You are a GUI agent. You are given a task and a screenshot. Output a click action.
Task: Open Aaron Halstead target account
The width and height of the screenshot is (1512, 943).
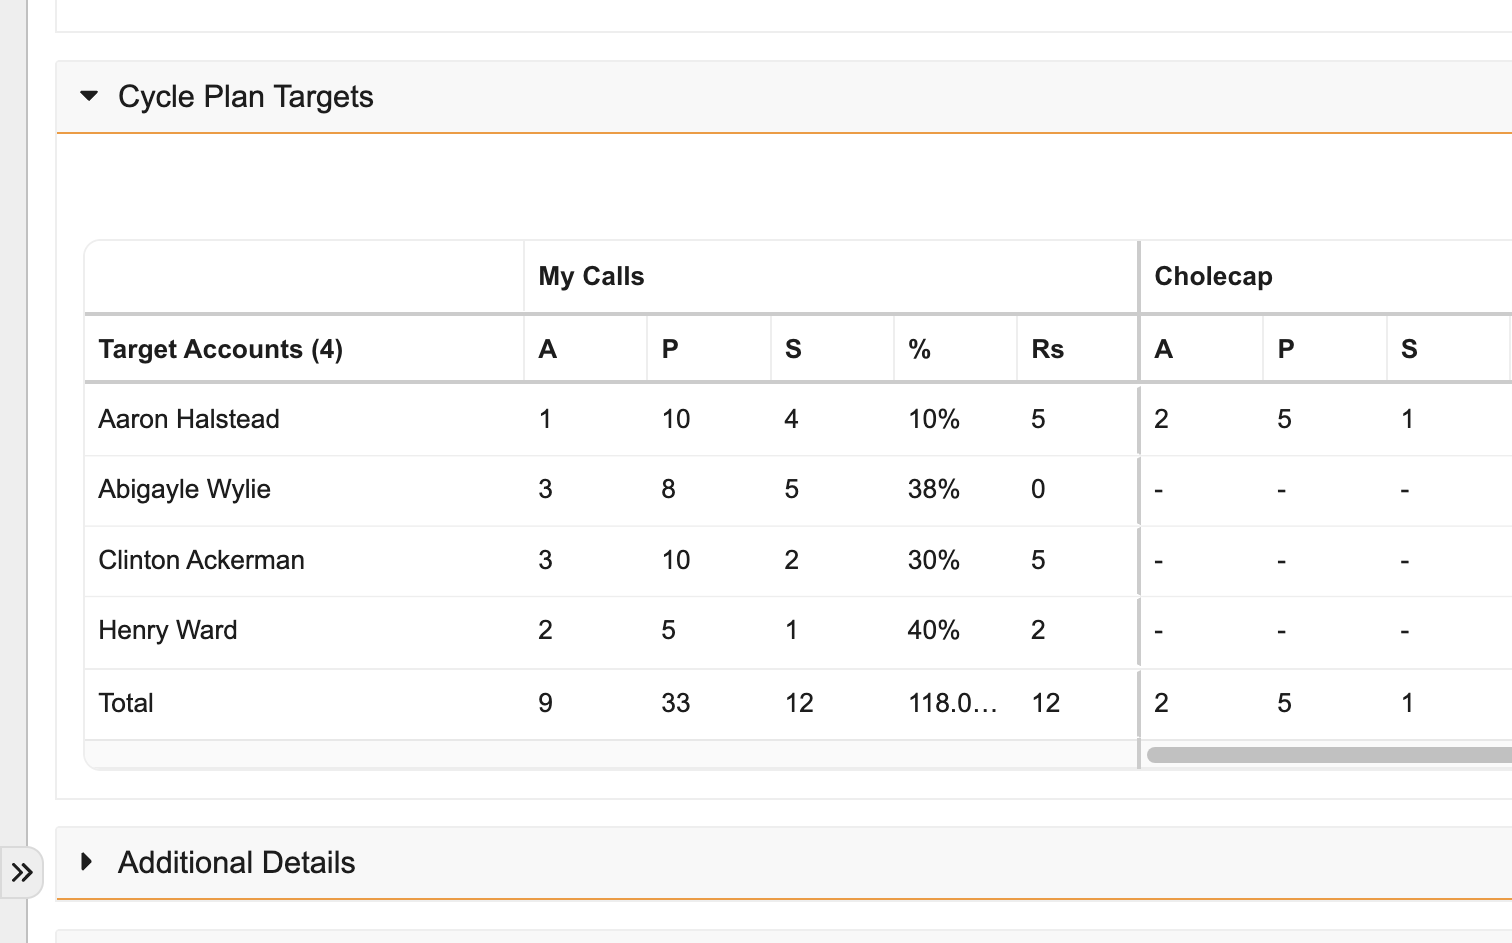click(189, 419)
